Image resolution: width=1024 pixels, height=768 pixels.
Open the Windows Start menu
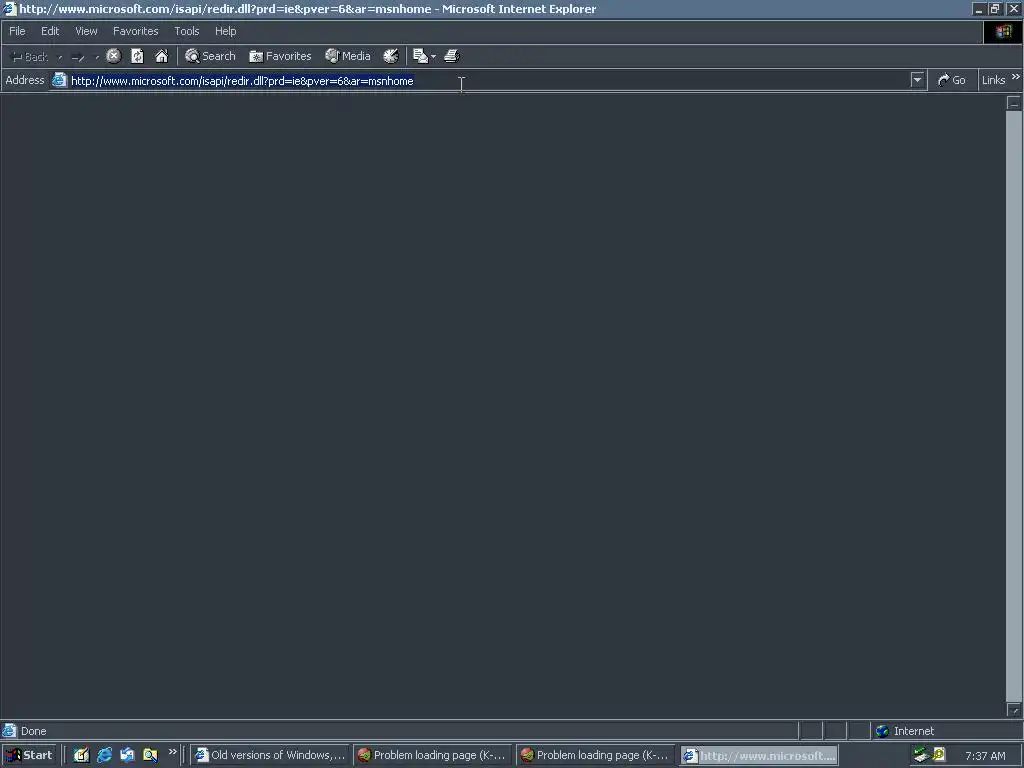point(30,756)
